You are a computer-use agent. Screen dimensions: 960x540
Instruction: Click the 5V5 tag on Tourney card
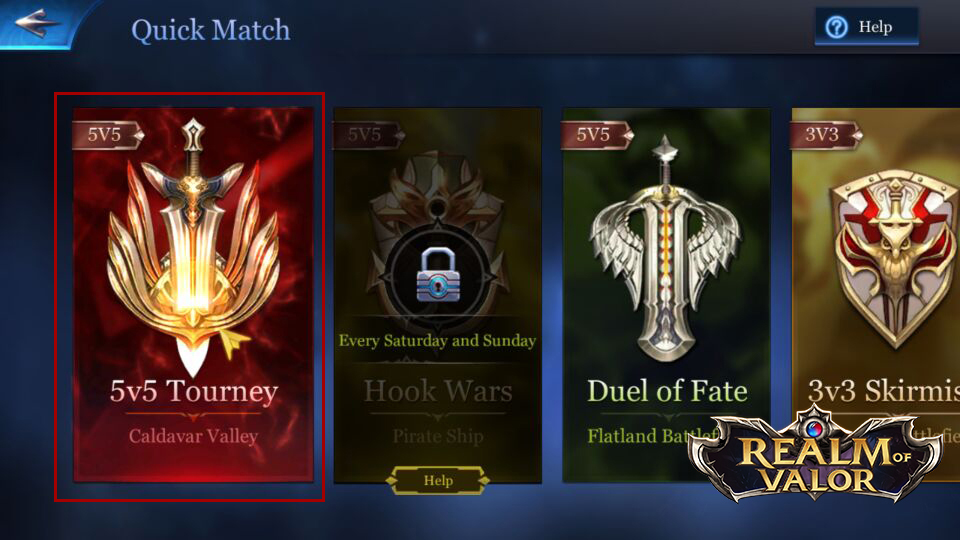[107, 135]
